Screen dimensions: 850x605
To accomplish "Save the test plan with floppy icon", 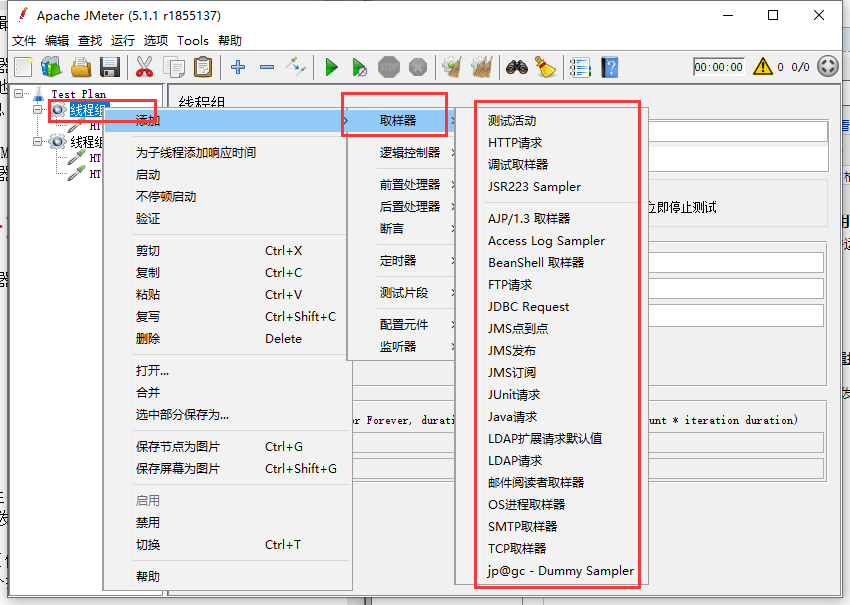I will click(x=110, y=67).
